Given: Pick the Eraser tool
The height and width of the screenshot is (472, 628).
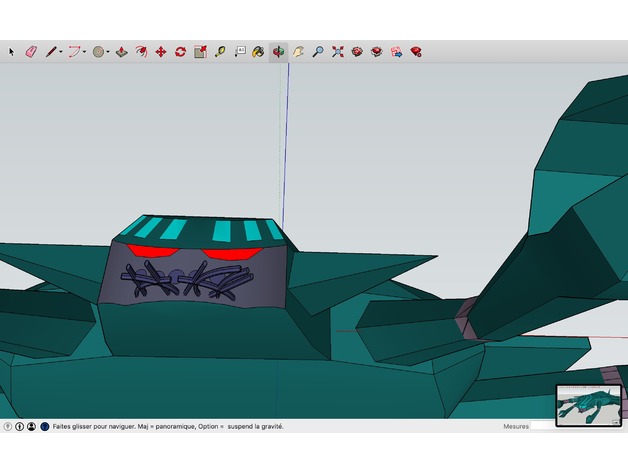Looking at the screenshot, I should coord(30,51).
